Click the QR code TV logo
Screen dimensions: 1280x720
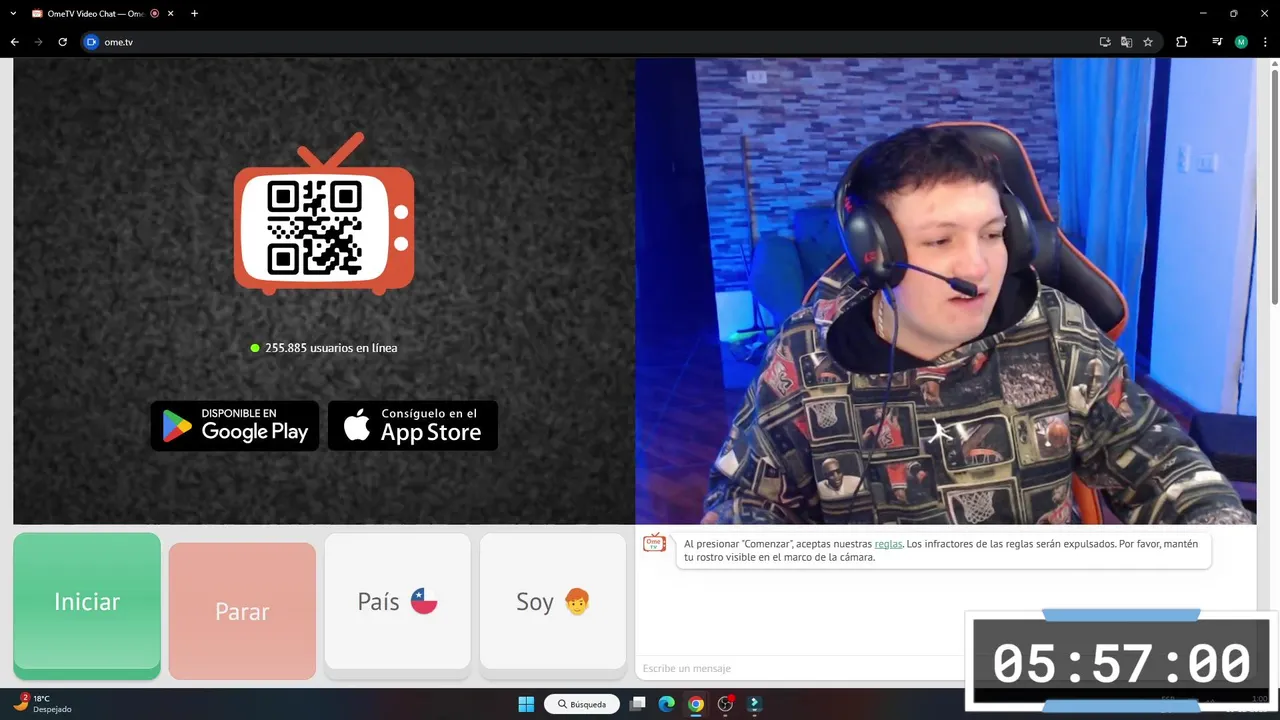(323, 215)
